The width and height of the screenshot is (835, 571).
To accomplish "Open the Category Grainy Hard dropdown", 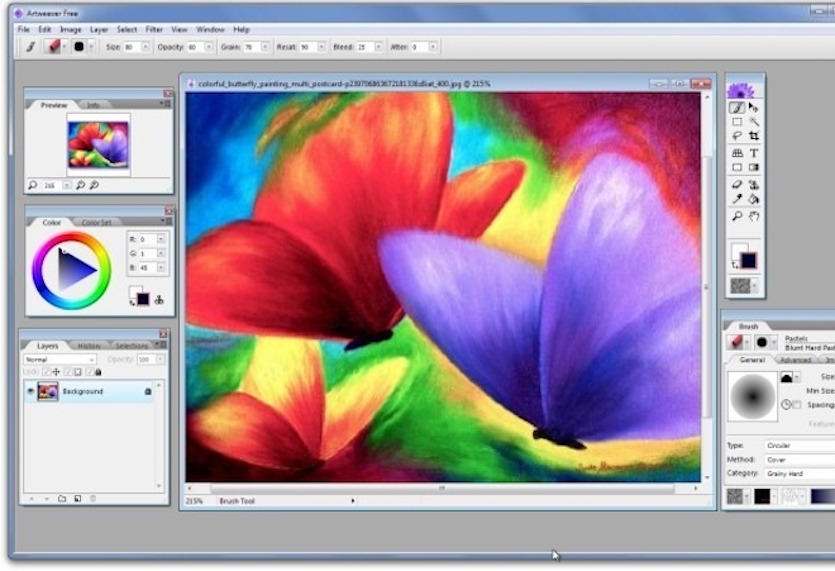I will click(800, 473).
